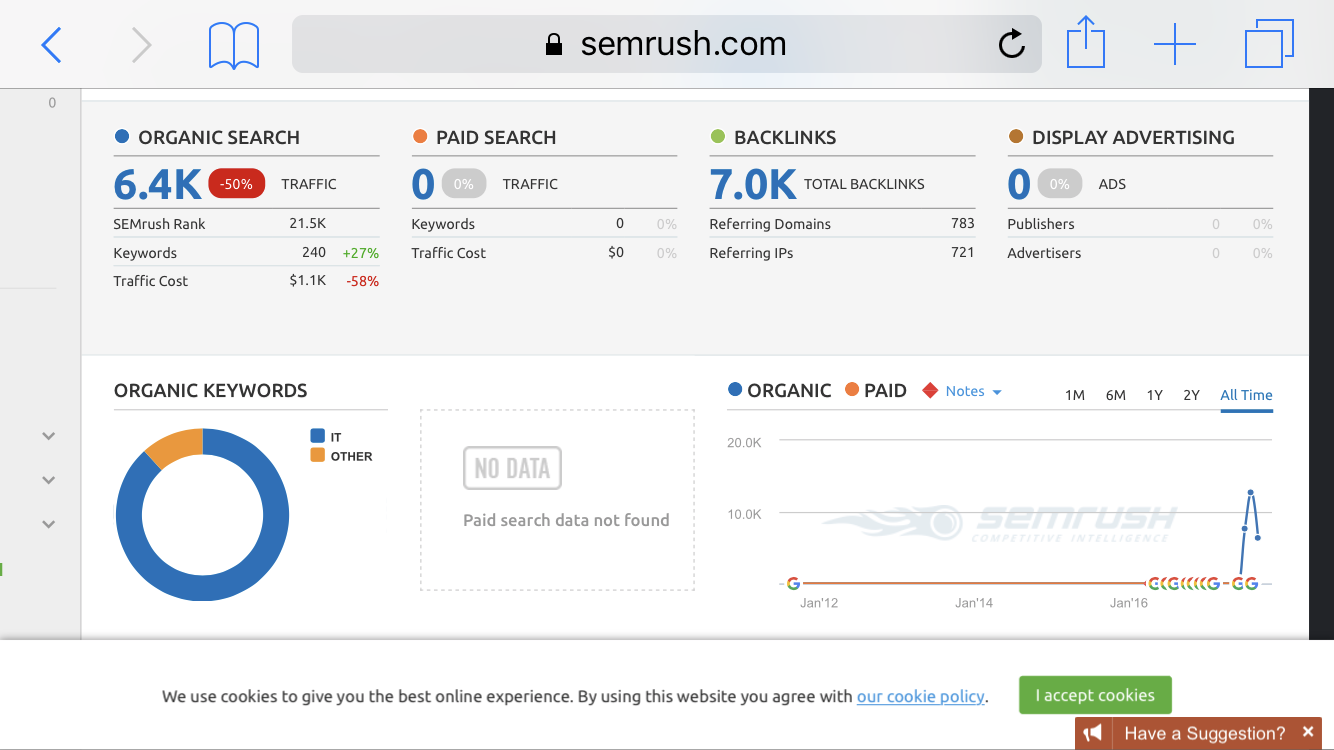Click the 7.0K total backlinks value
Viewport: 1334px width, 750px height.
(753, 184)
